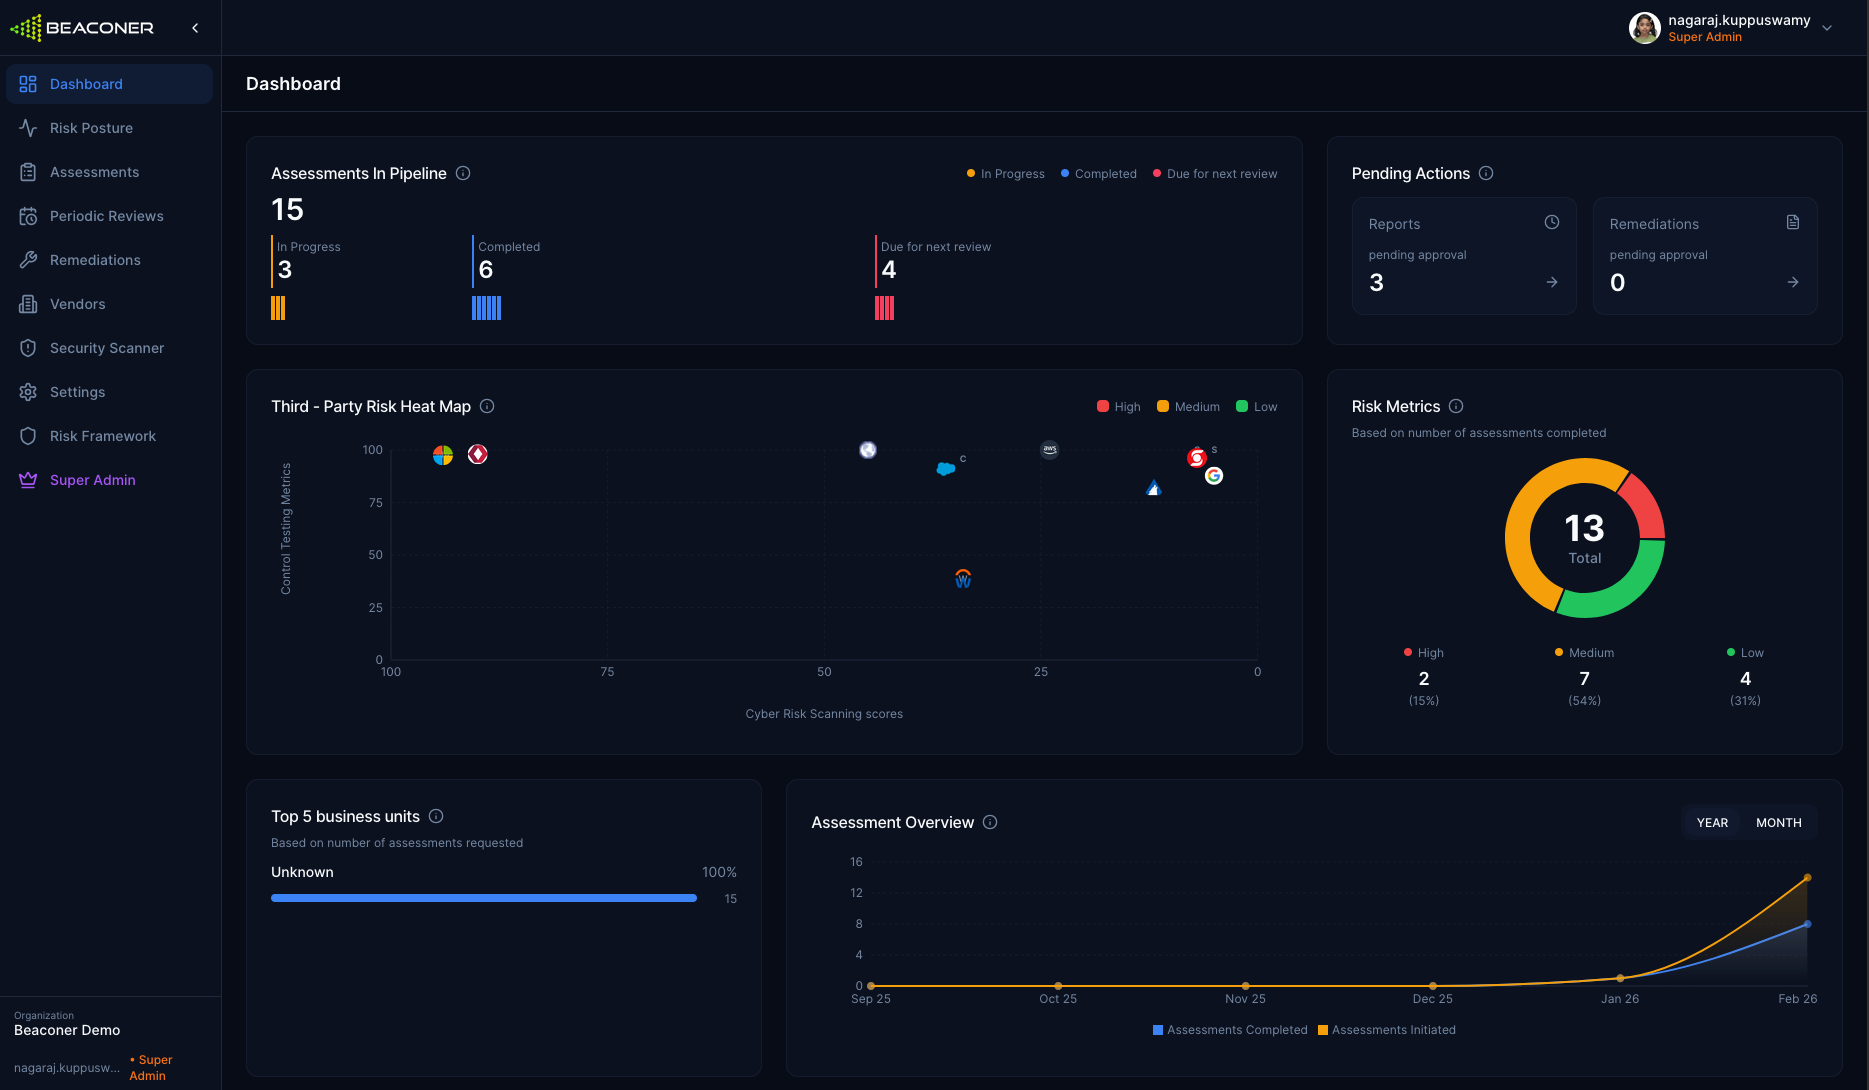Switch Assessment Overview to YEAR view
1869x1090 pixels.
[1712, 822]
